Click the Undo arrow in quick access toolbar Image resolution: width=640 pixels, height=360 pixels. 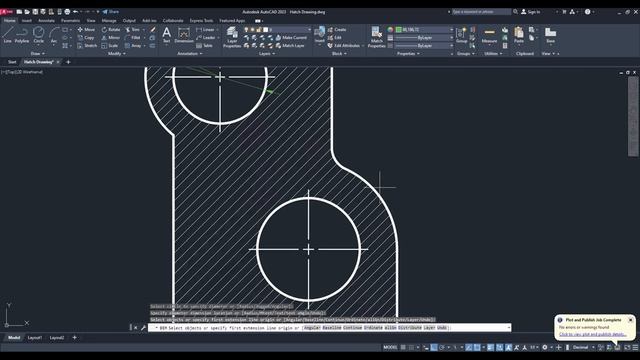click(76, 12)
